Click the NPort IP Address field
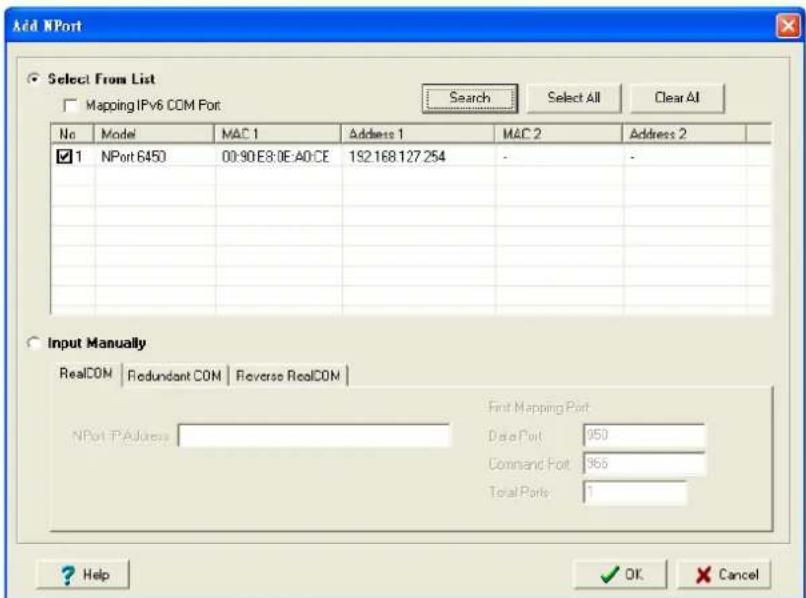 click(314, 436)
